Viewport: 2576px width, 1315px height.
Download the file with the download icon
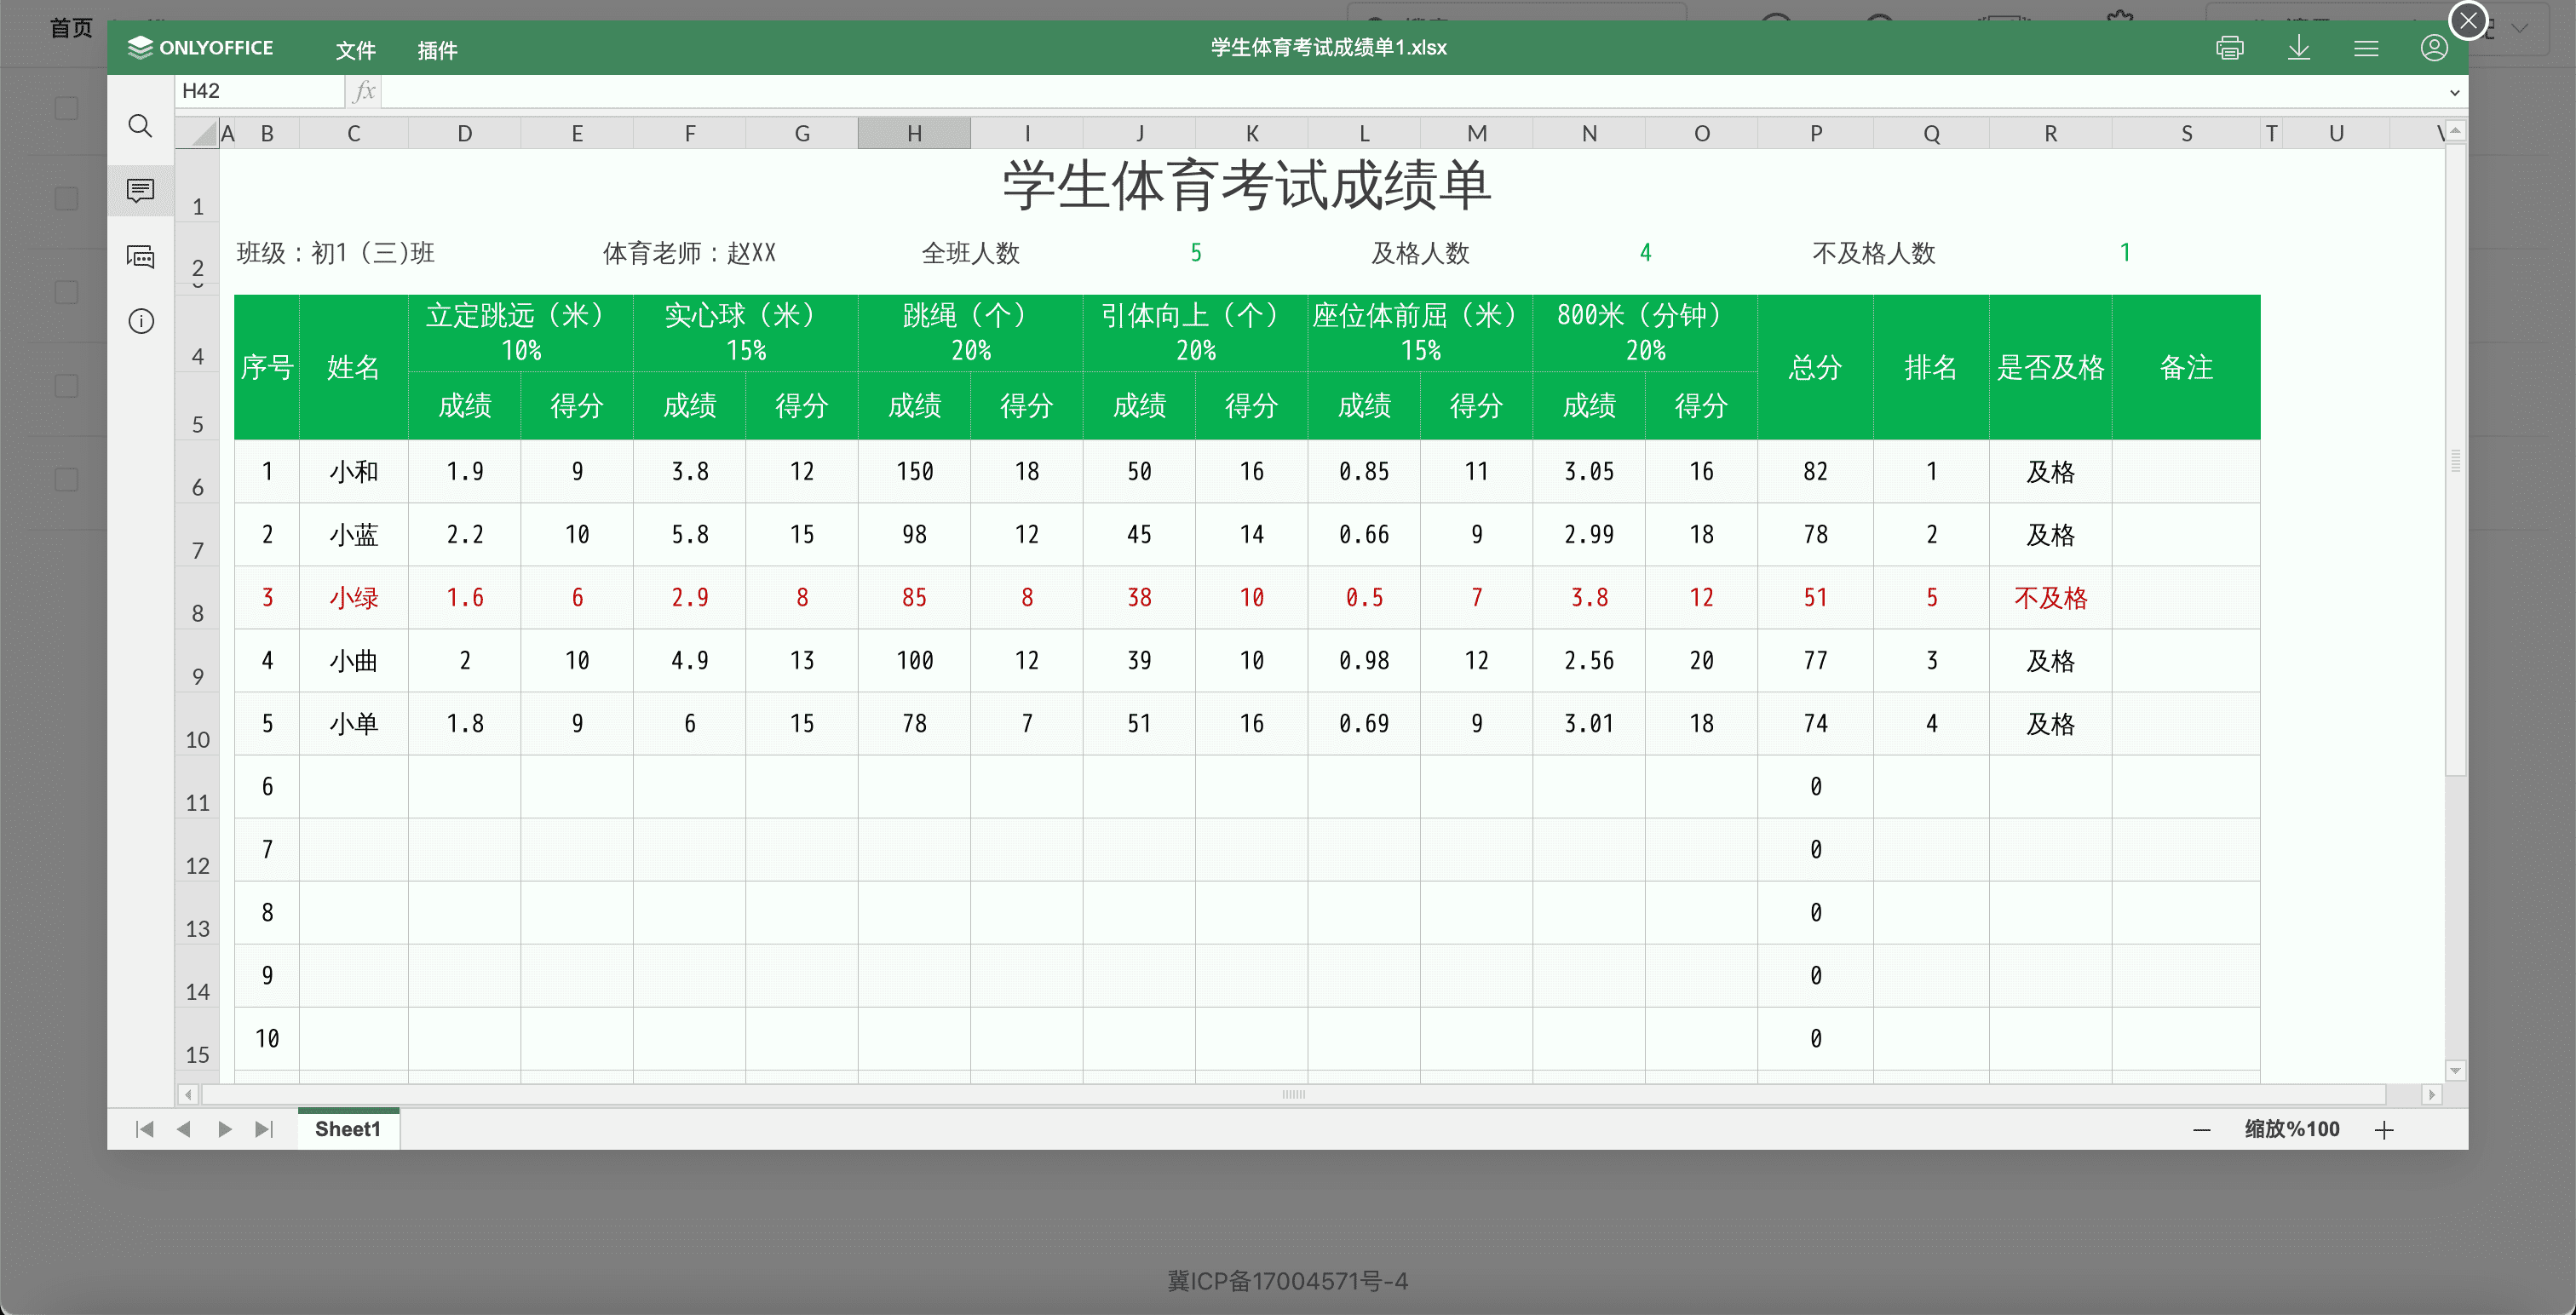point(2299,47)
